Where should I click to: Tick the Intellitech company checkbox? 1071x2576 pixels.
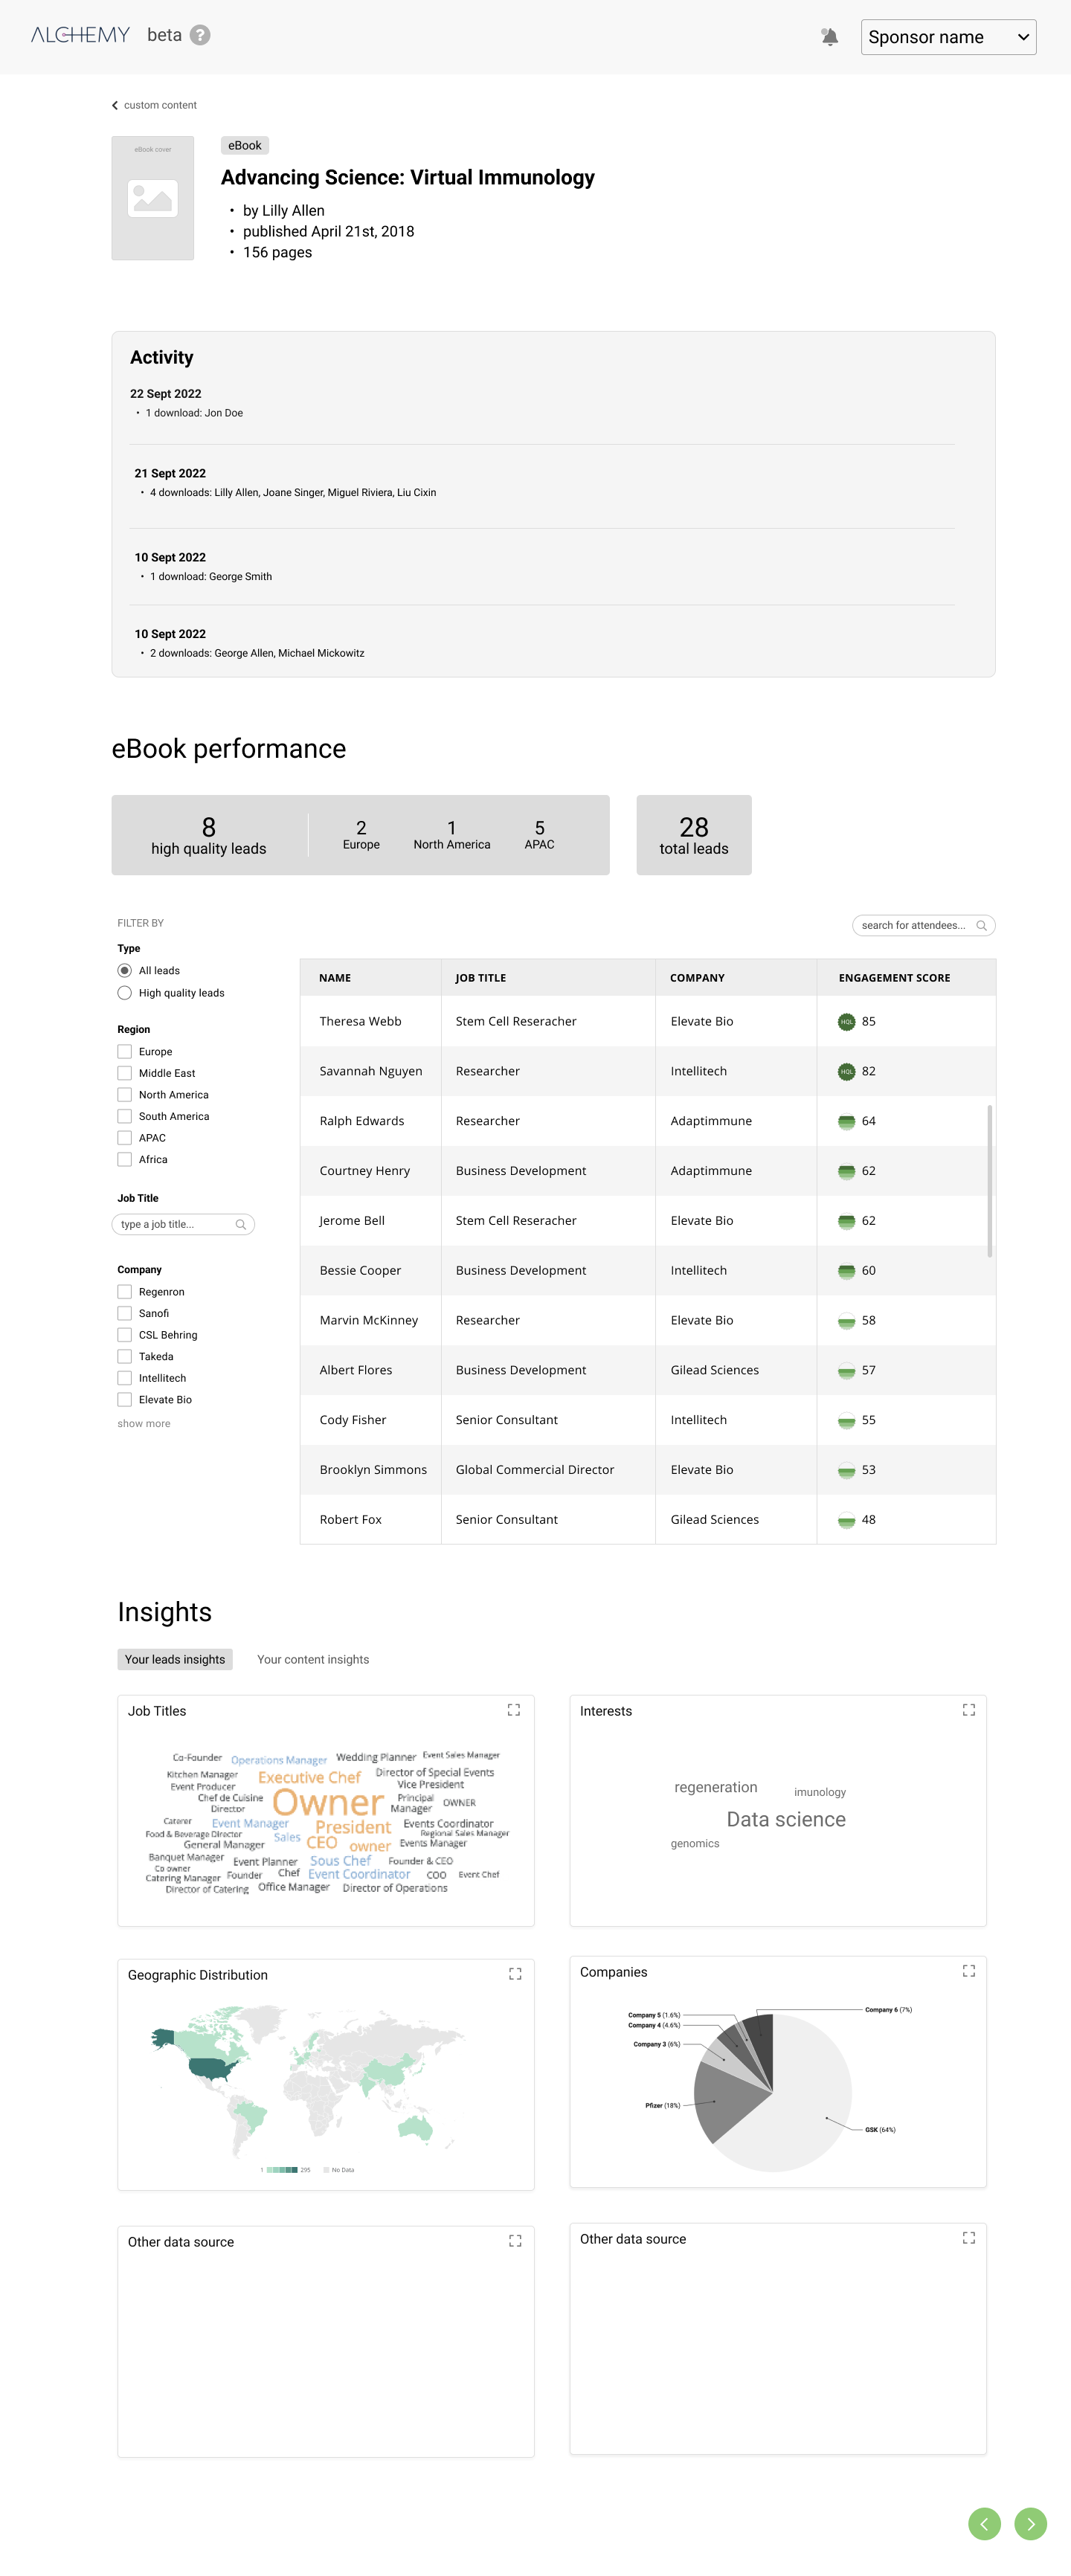[x=124, y=1378]
